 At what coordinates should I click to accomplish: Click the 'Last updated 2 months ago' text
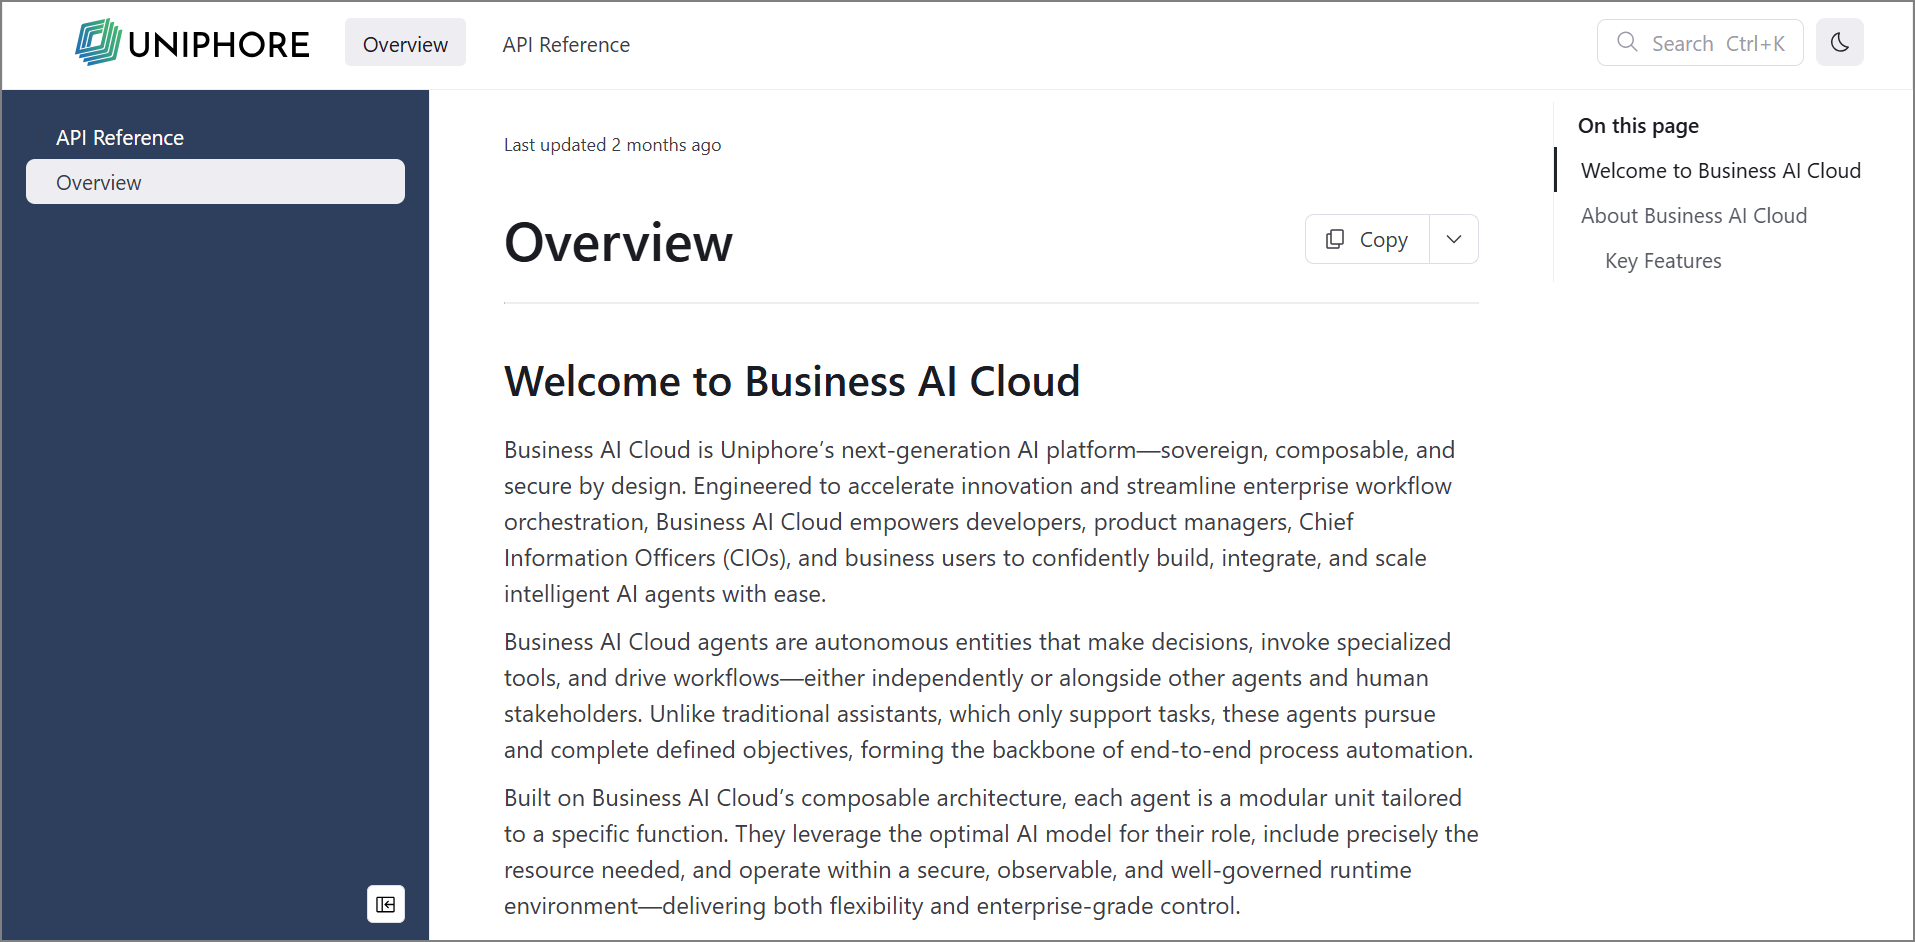coord(612,145)
